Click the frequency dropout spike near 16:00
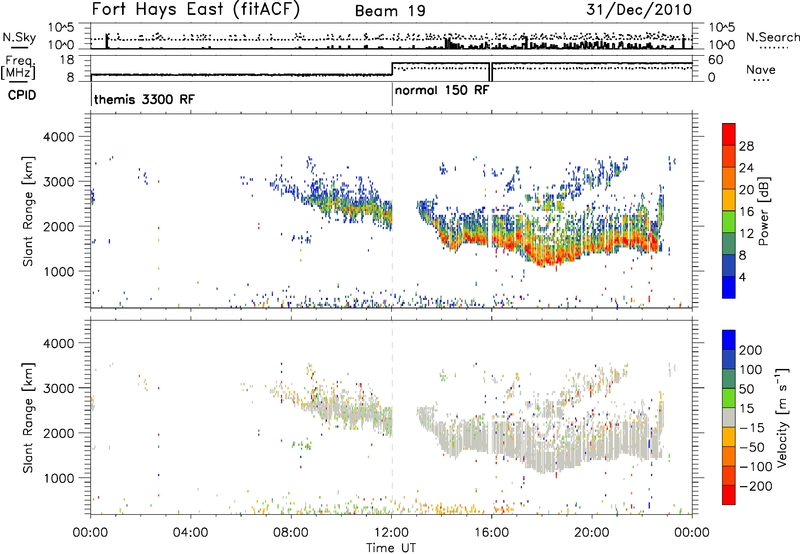 (x=490, y=72)
